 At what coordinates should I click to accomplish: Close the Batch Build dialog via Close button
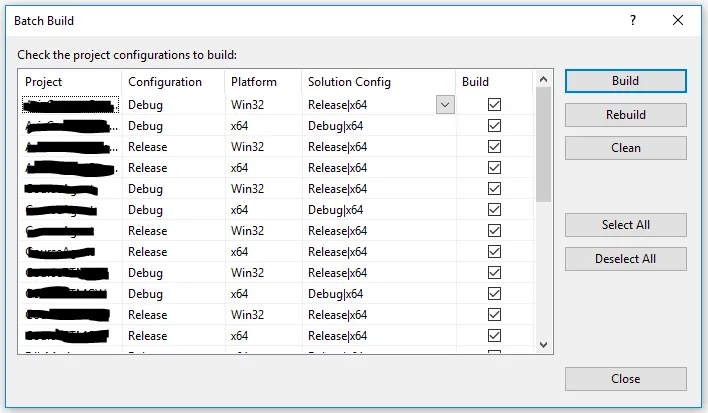[625, 379]
